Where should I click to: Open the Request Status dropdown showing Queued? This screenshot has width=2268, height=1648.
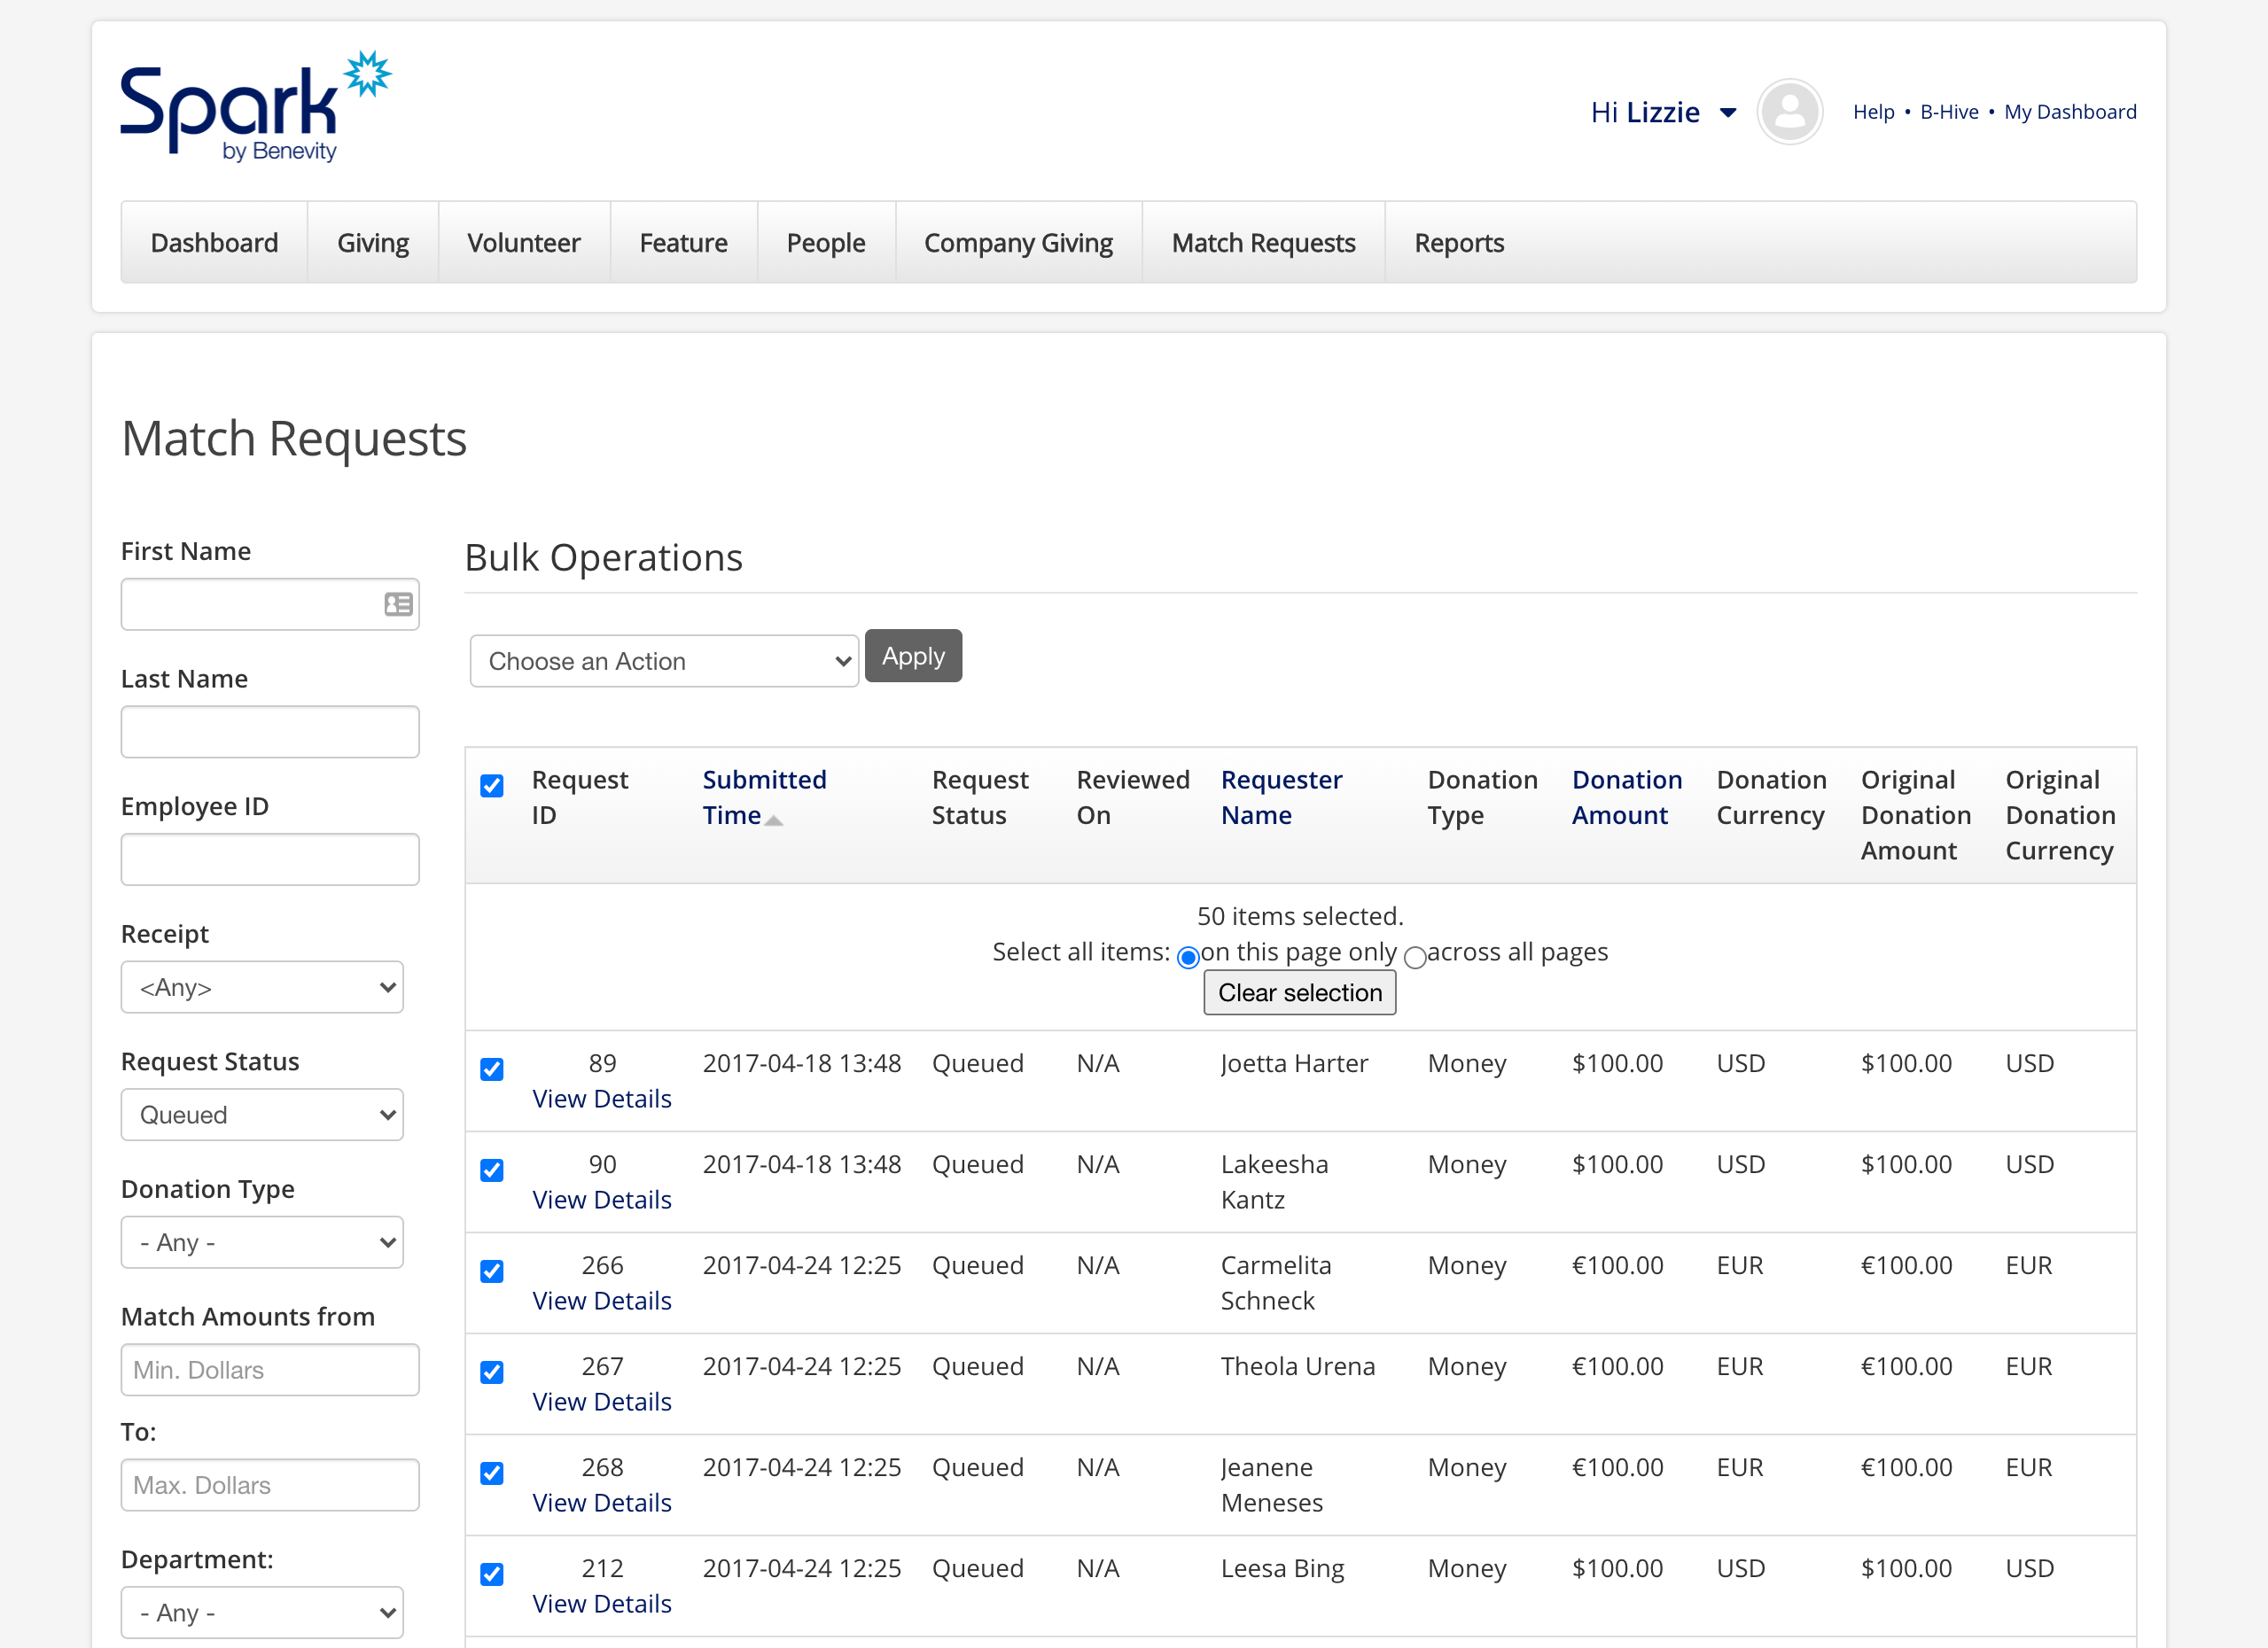(x=262, y=1114)
